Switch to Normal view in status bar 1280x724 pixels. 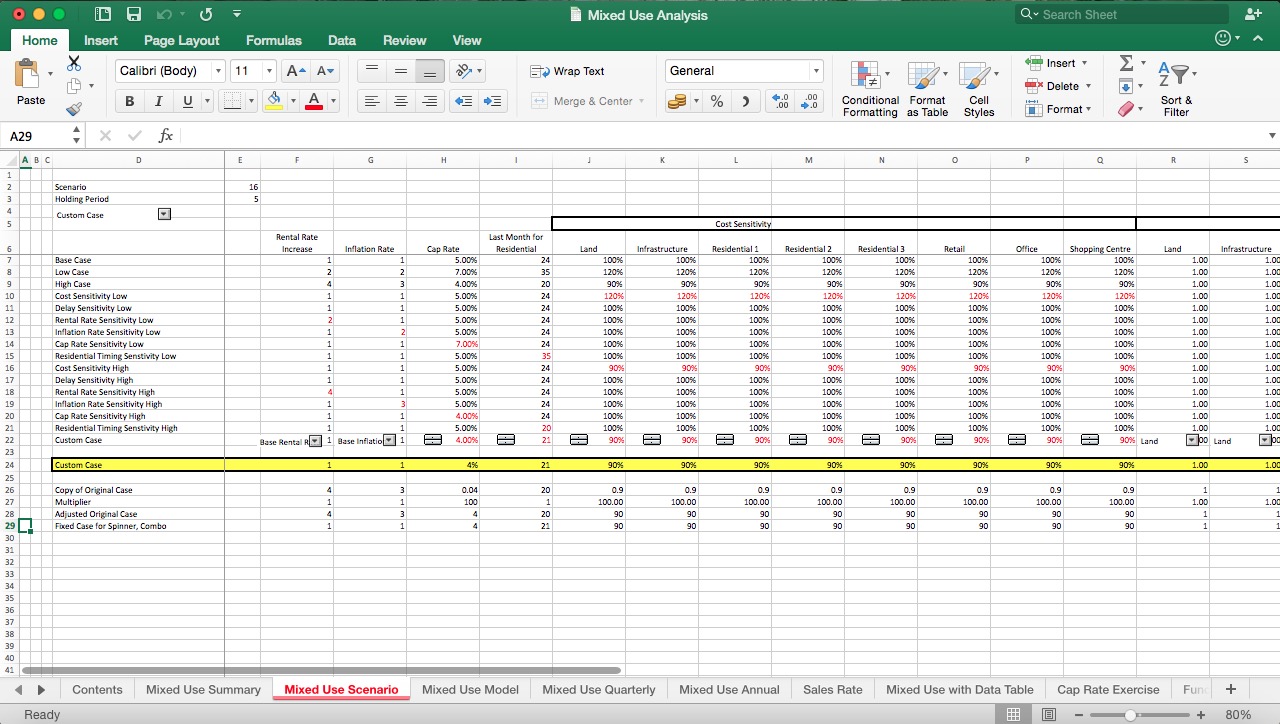pyautogui.click(x=1013, y=714)
